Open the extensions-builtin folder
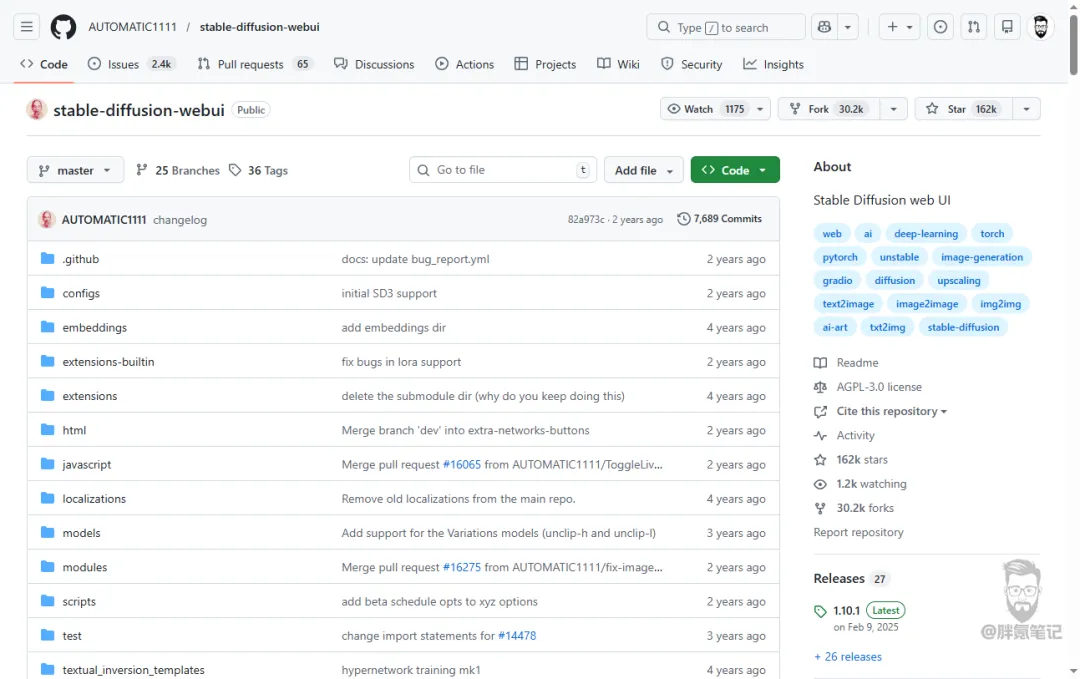1080x679 pixels. coord(108,362)
